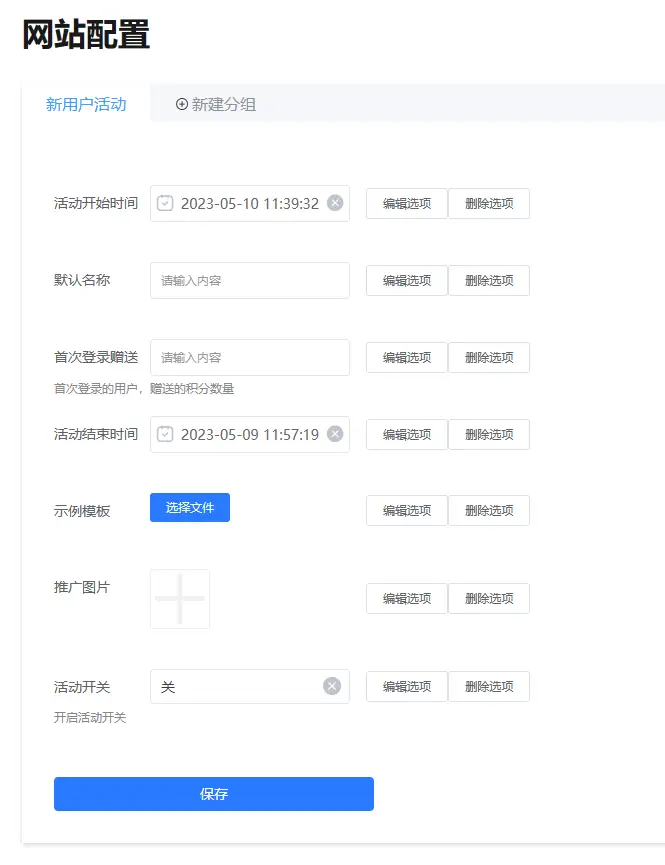This screenshot has width=665, height=865.
Task: Click 编辑选项 for 推广图片 row
Action: pos(406,599)
